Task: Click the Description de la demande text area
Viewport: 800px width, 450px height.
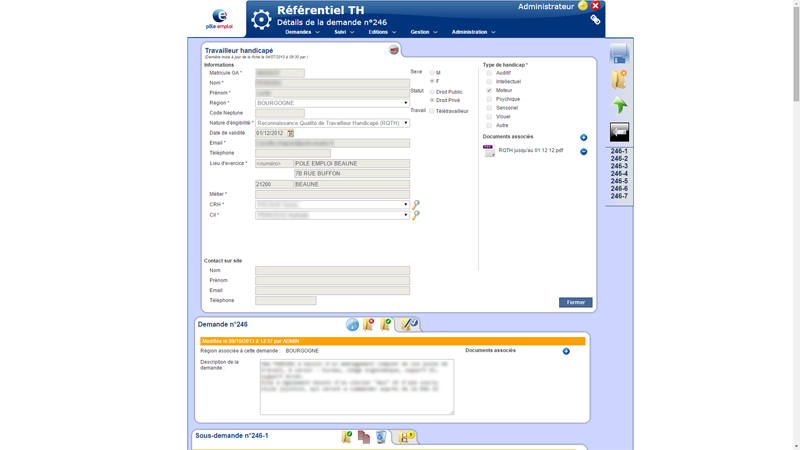Action: pos(357,387)
